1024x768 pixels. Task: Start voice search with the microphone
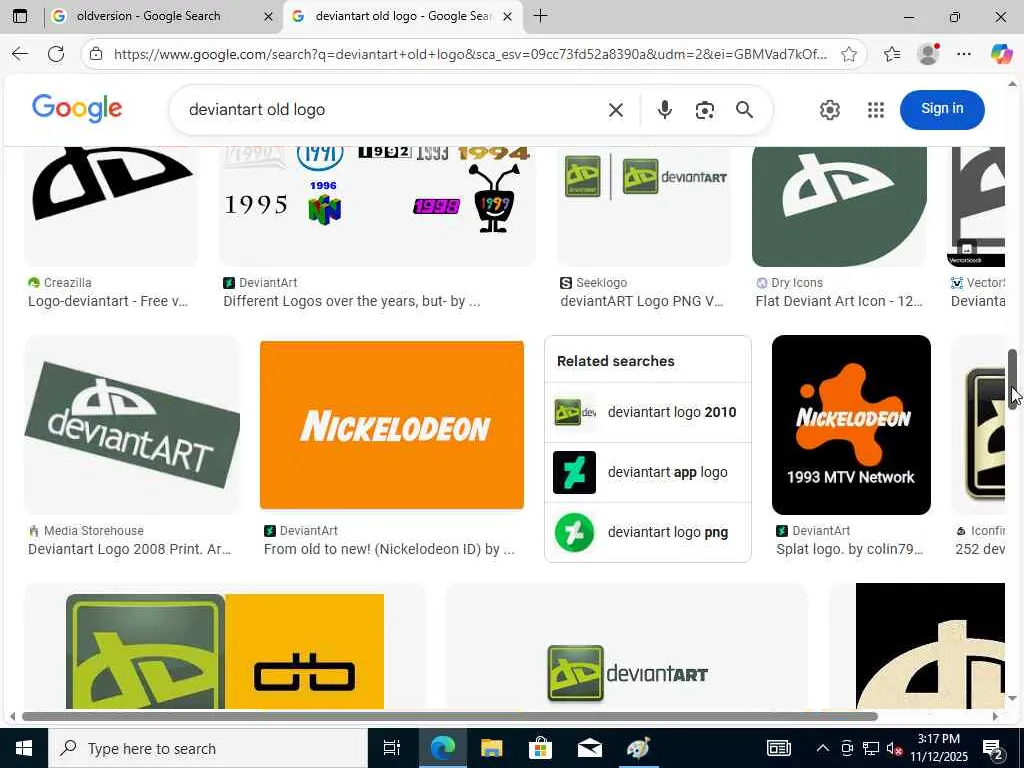(x=664, y=110)
